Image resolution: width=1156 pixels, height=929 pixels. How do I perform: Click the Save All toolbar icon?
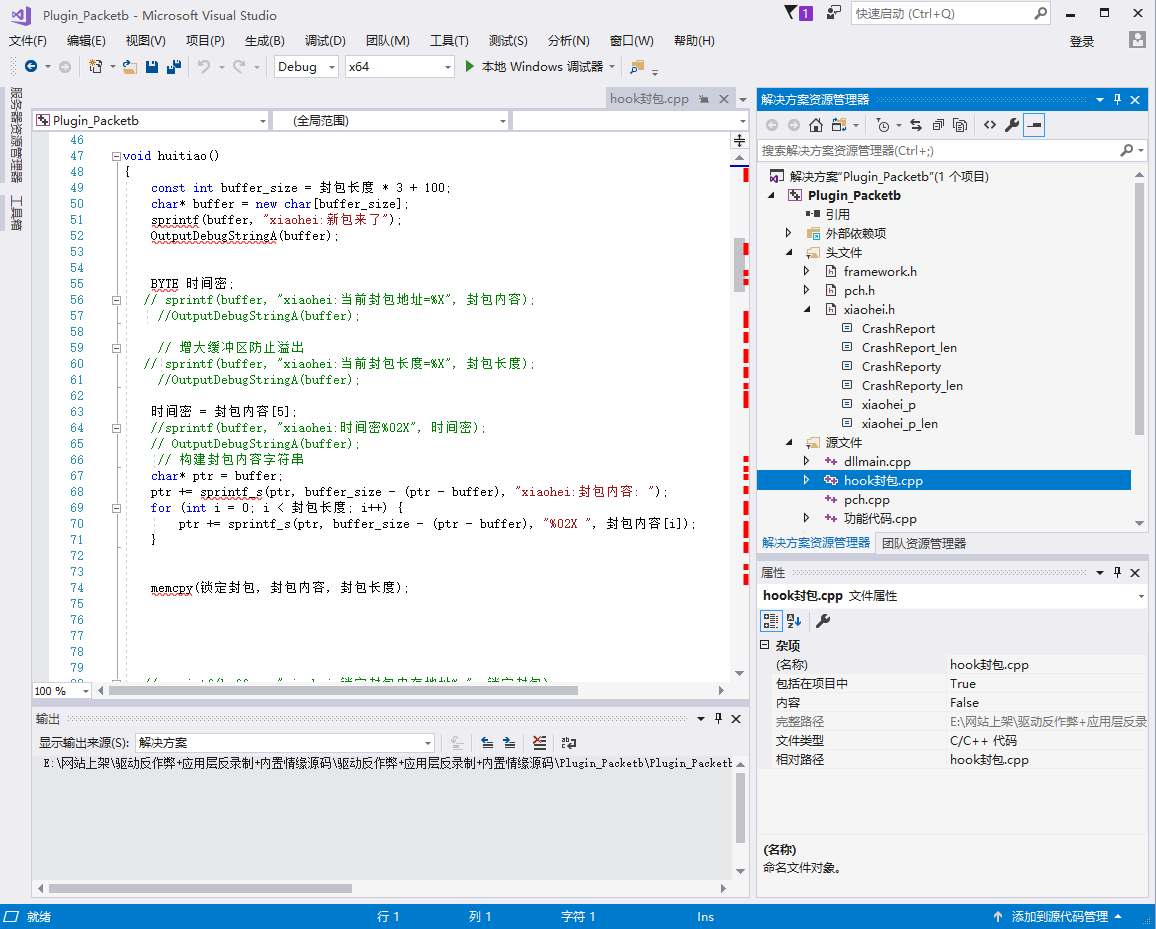173,67
